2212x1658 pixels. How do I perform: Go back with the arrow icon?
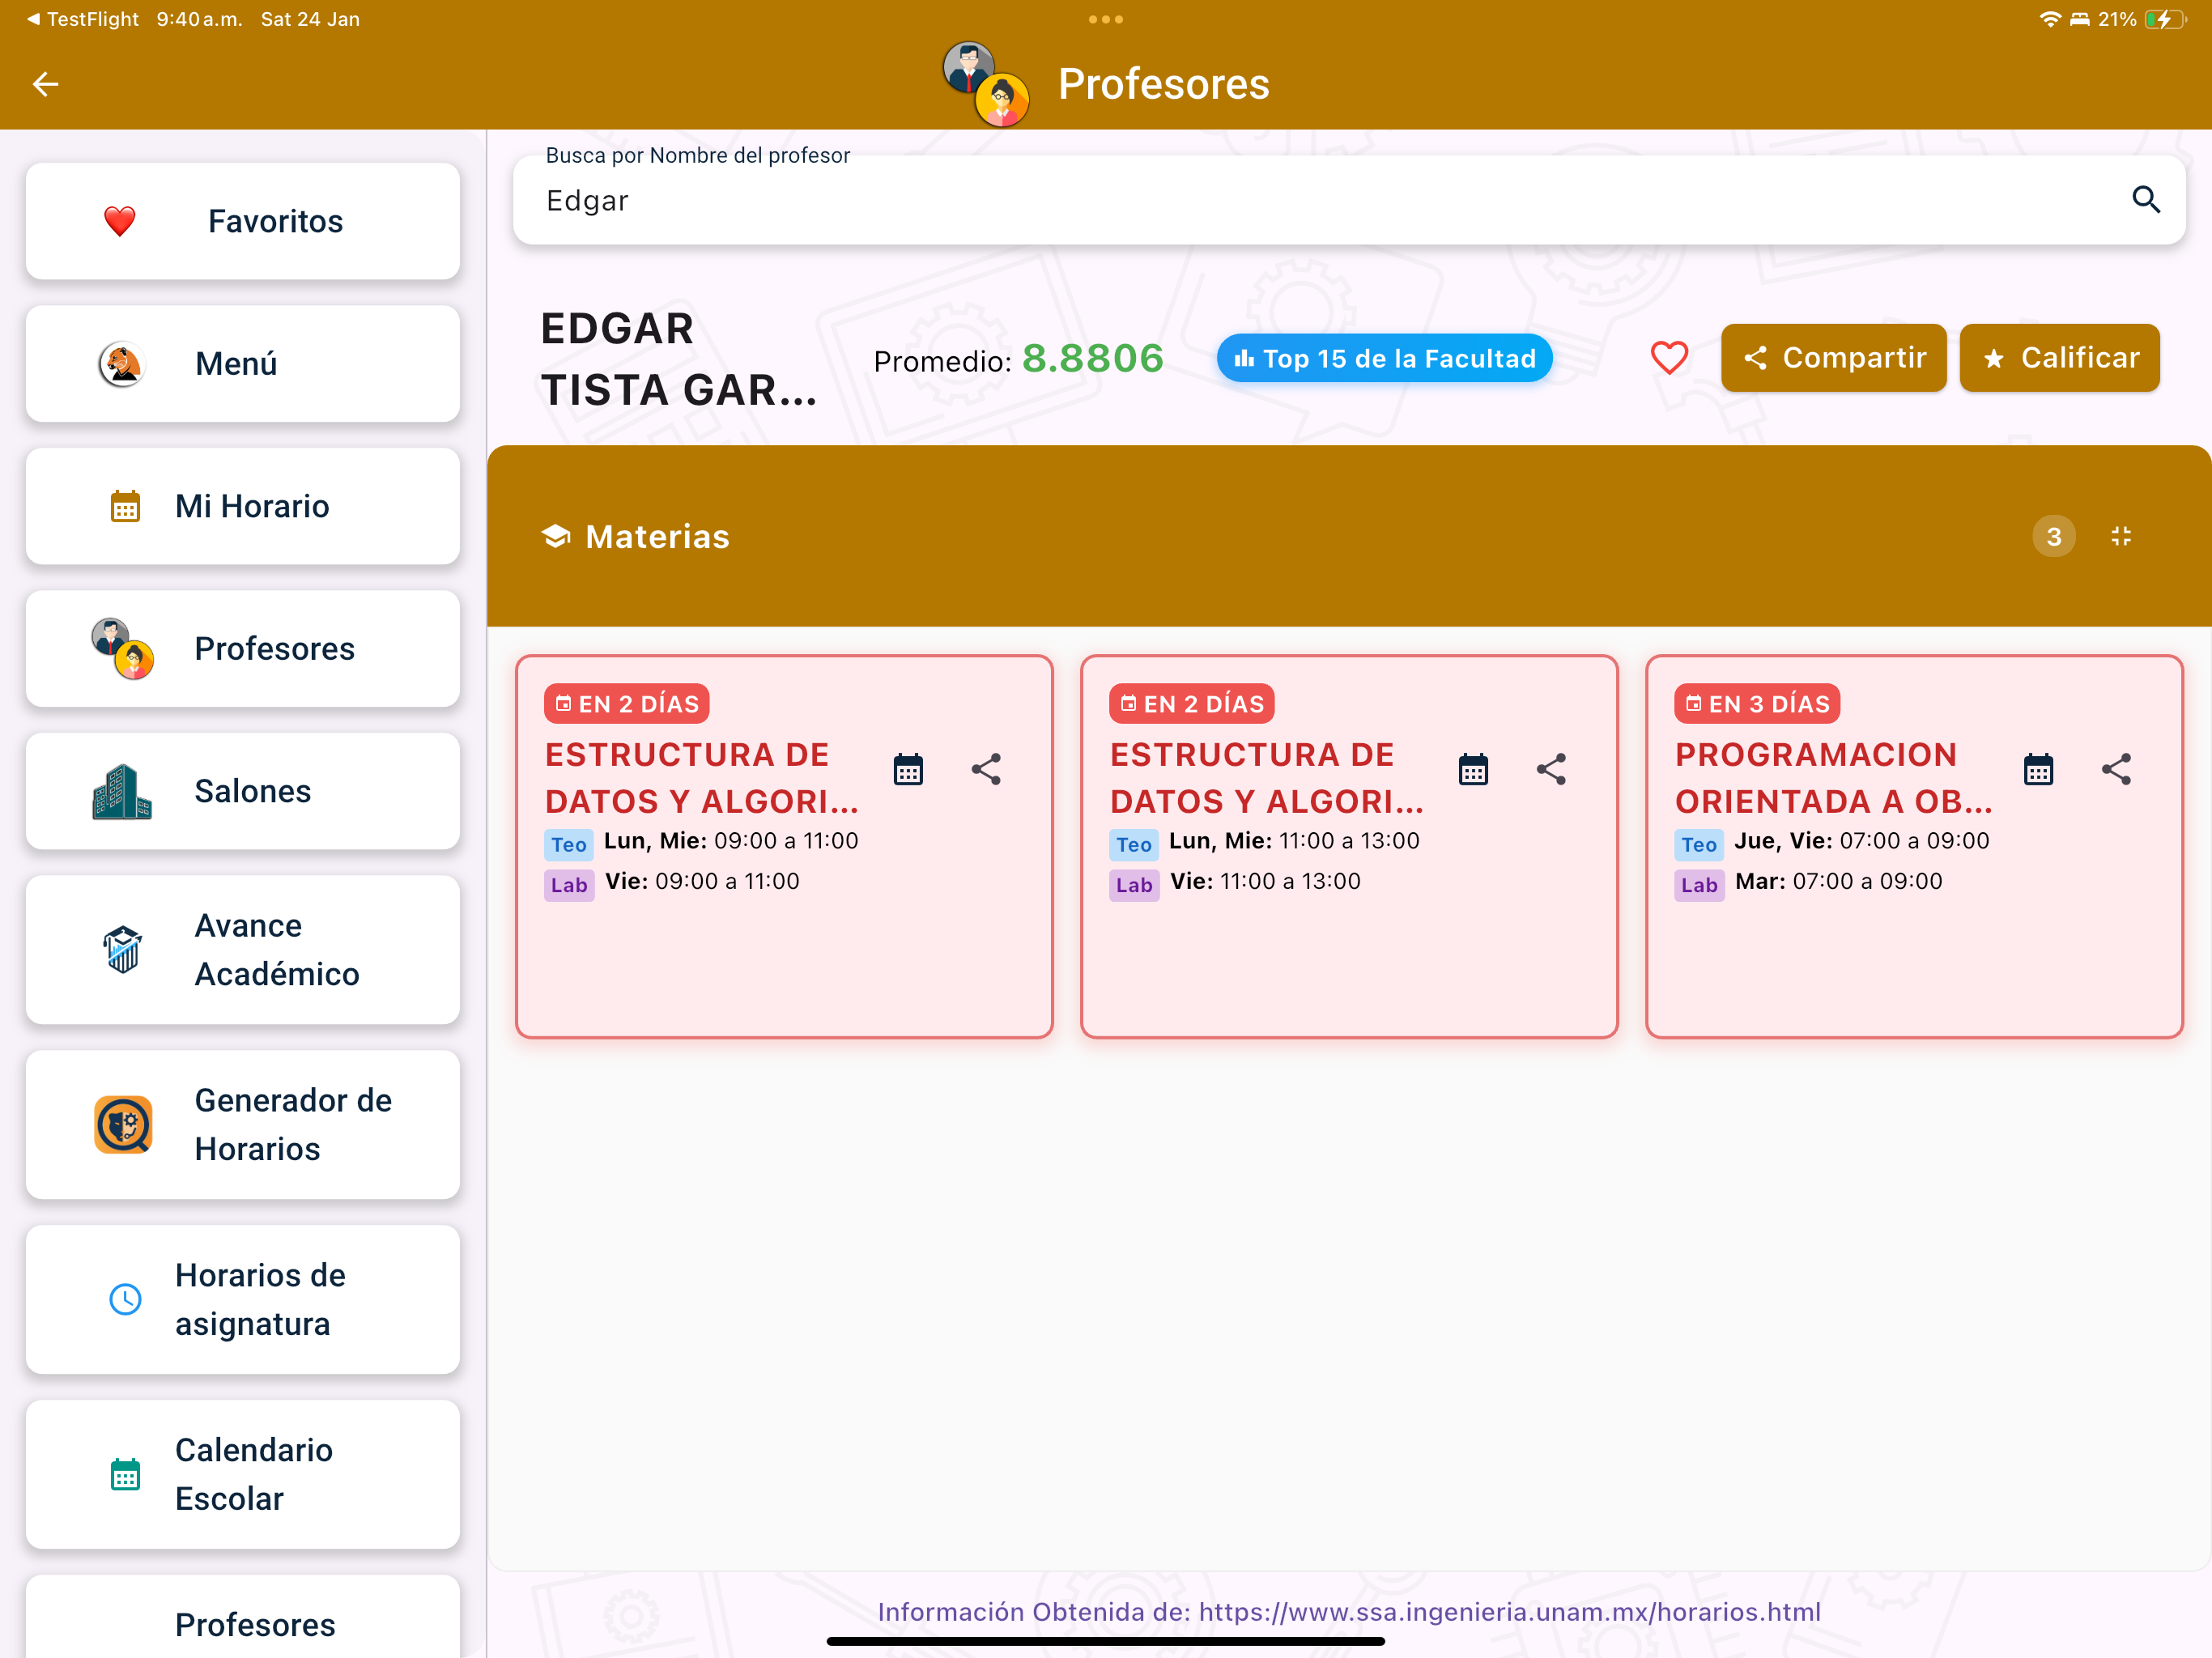(46, 84)
